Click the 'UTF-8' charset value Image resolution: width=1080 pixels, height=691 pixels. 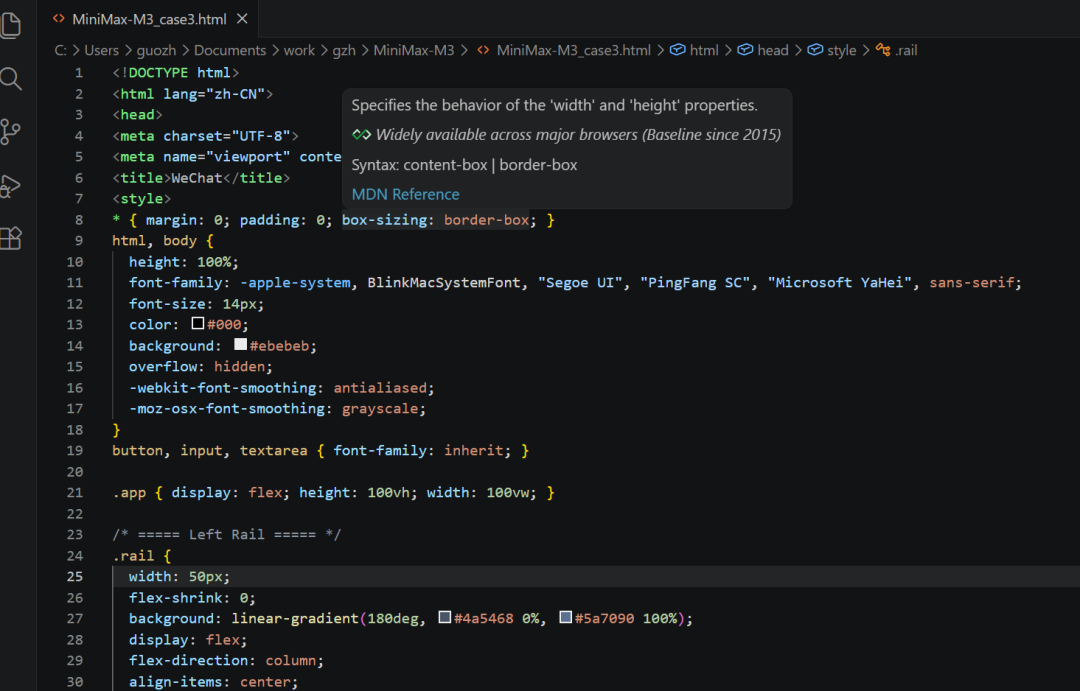[261, 136]
